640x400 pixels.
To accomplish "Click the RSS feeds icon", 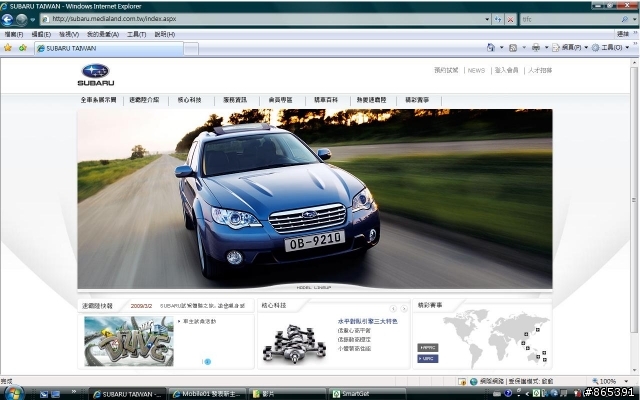I will [x=513, y=48].
